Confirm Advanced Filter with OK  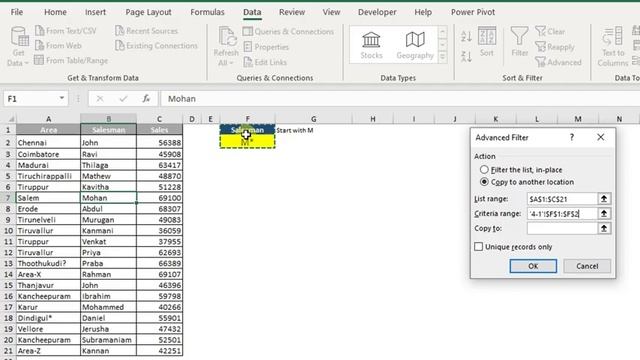click(x=533, y=266)
